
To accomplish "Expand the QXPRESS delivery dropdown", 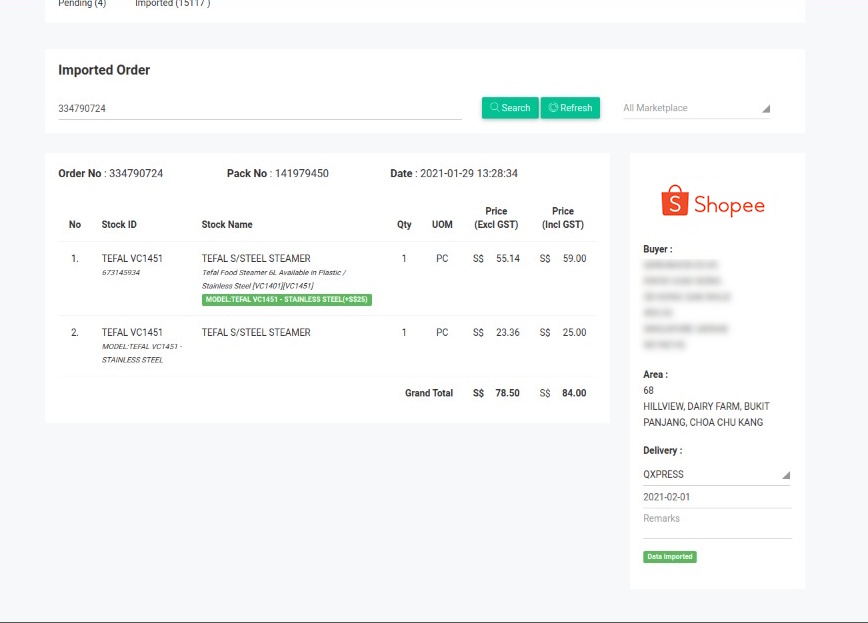I will (716, 475).
